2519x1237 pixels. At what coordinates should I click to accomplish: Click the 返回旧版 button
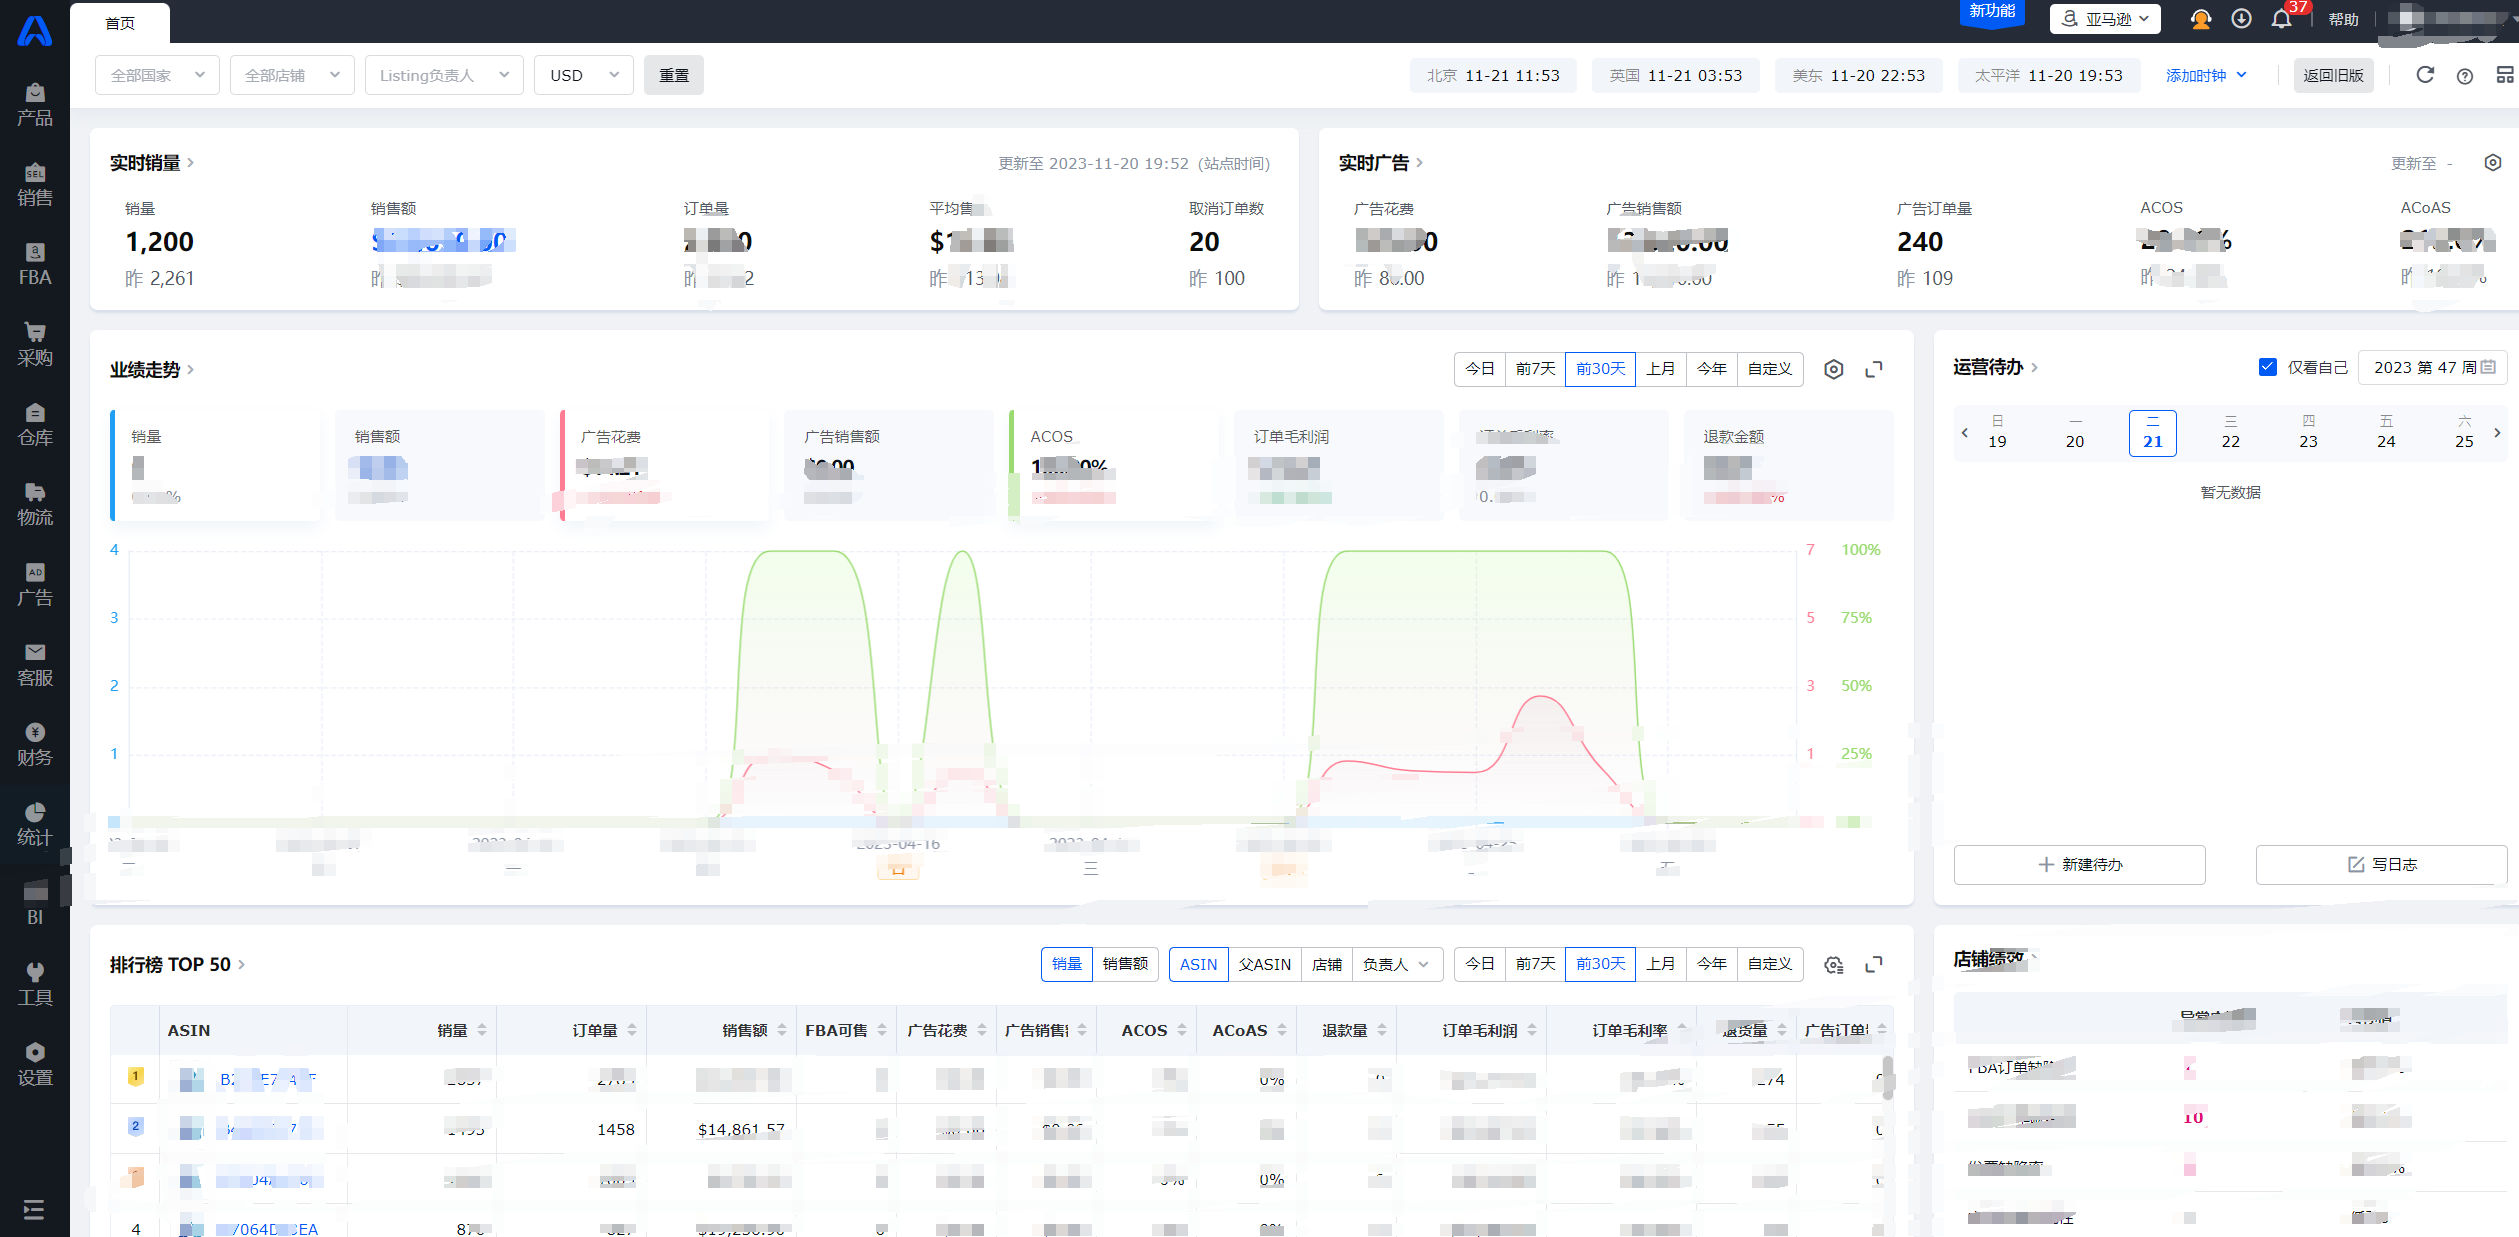click(x=2333, y=75)
